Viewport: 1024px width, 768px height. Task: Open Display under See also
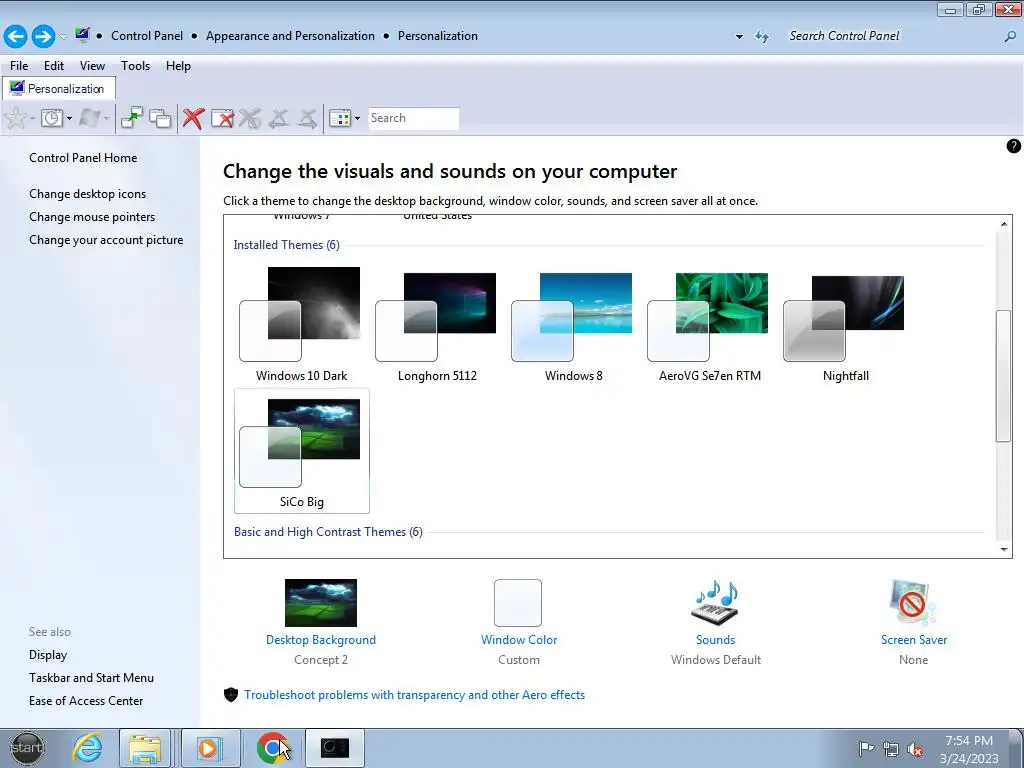(x=48, y=655)
